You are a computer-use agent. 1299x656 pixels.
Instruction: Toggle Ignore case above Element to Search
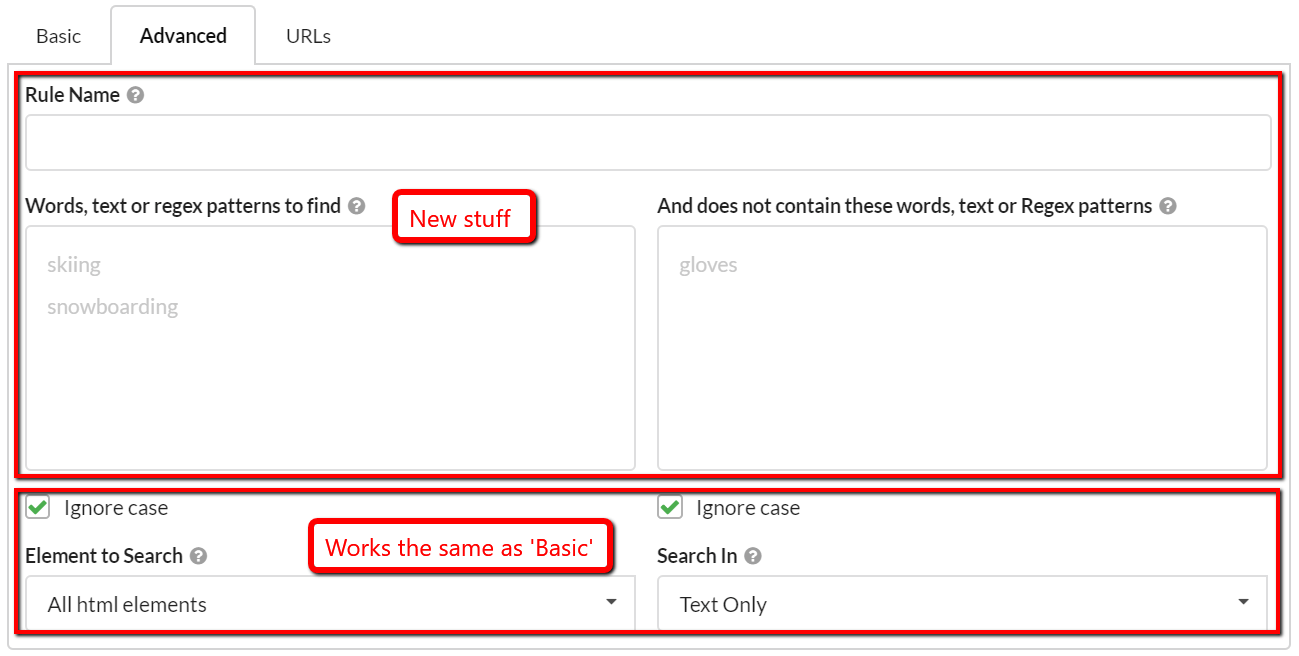tap(38, 507)
